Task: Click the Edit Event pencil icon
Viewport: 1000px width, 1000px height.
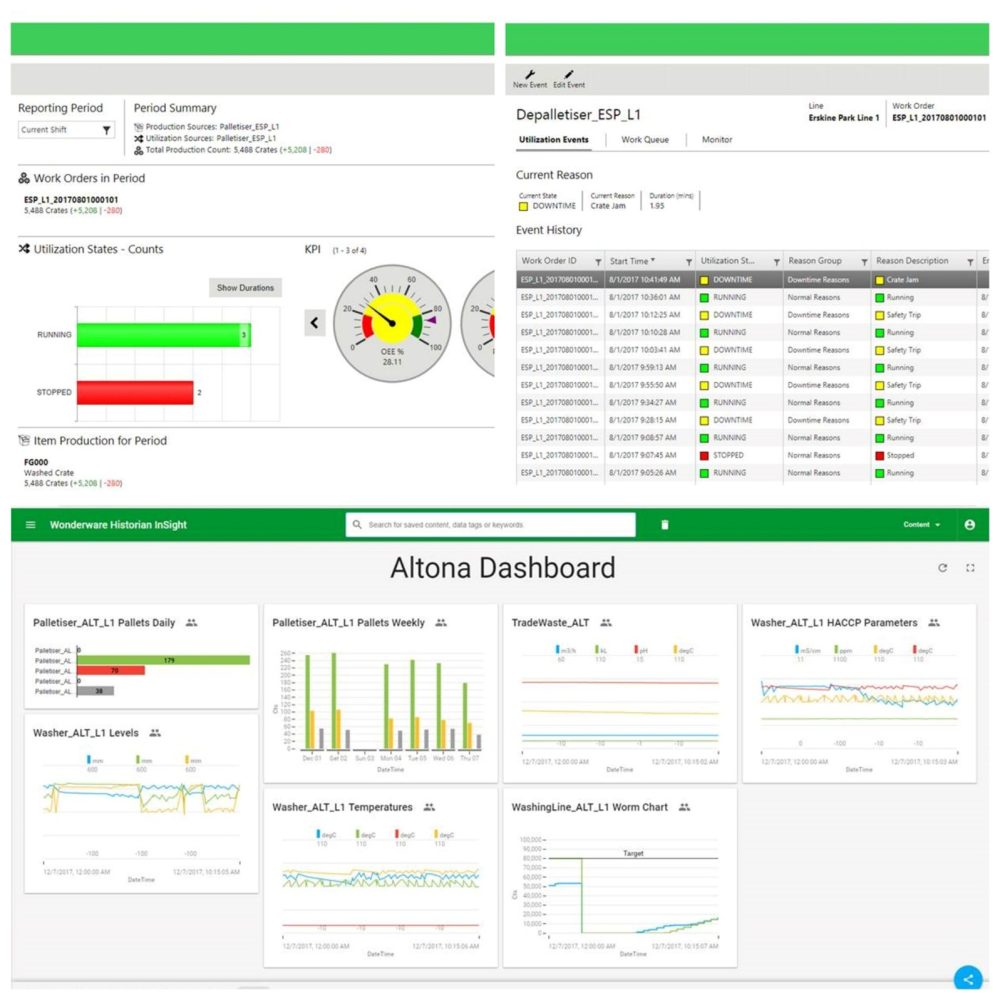Action: pos(568,75)
